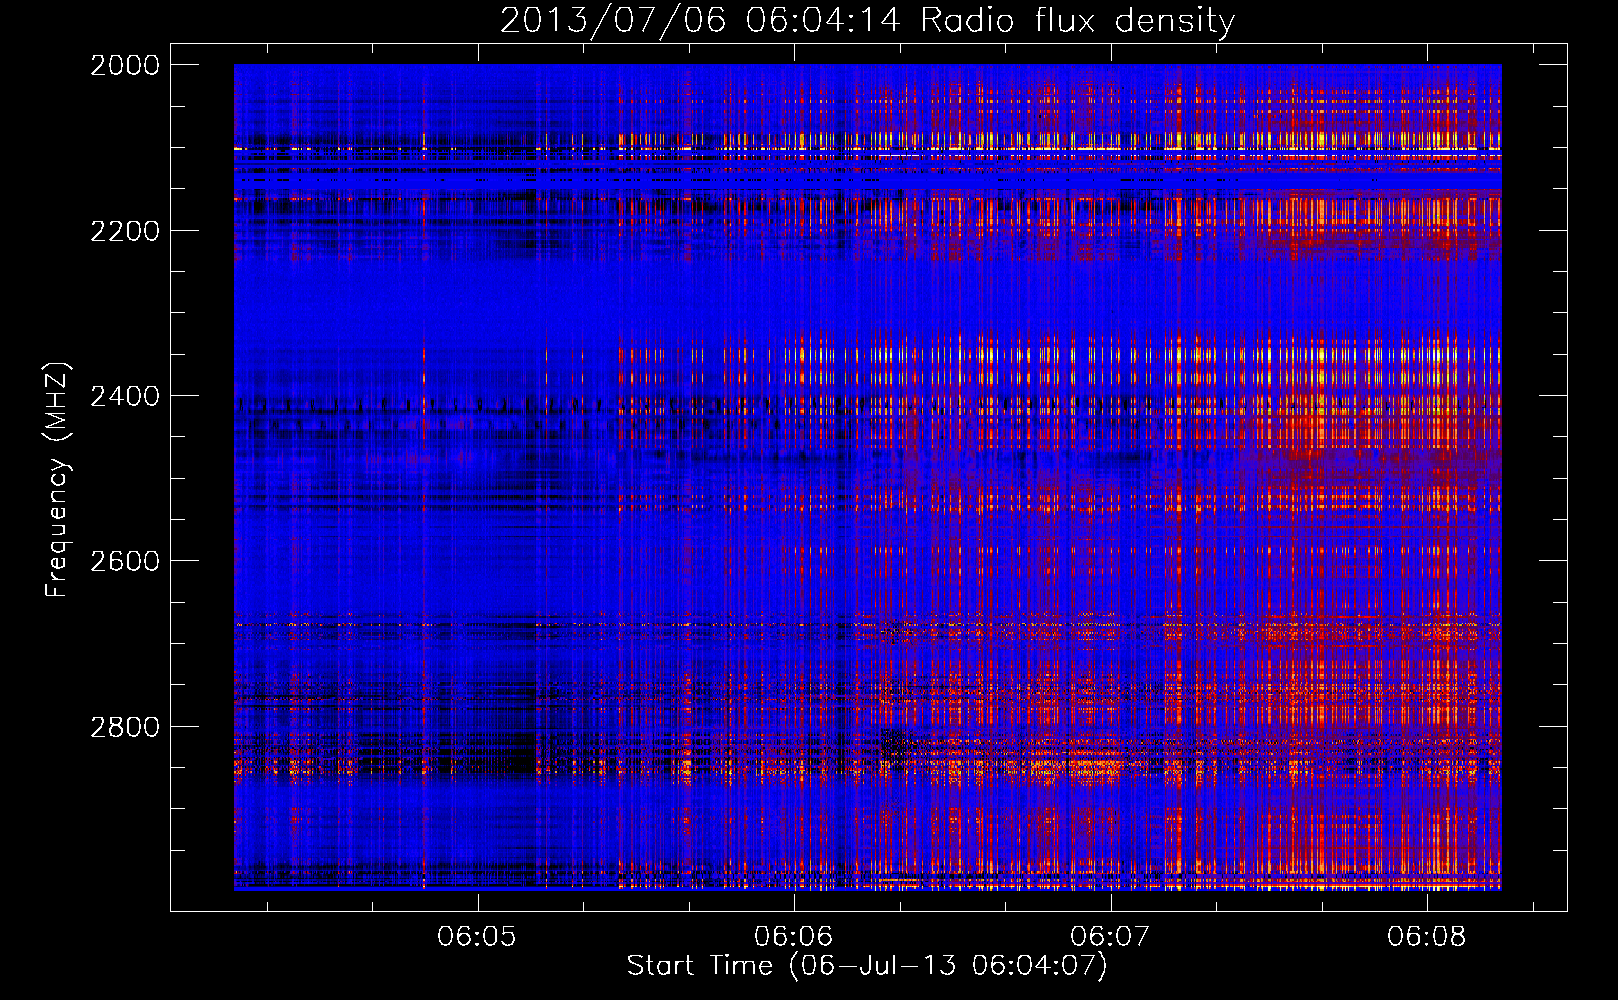The image size is (1618, 1000).
Task: Click the 06:08 time tick label
Action: [1426, 936]
